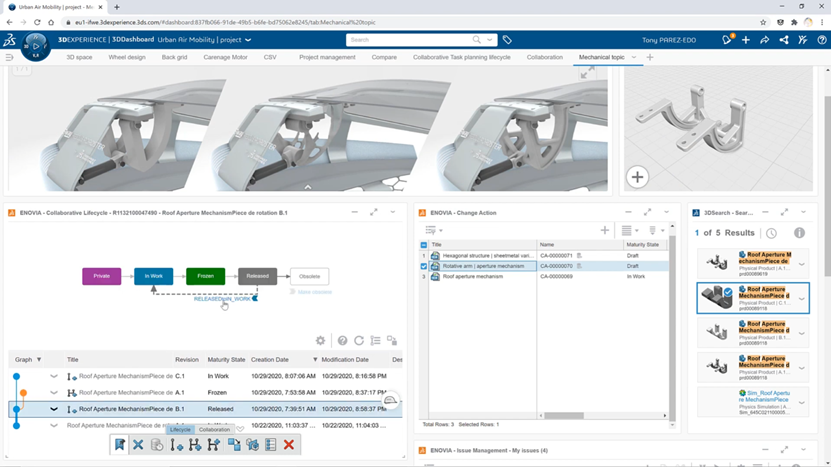Open the Change Action view layout dropdown
This screenshot has width=831, height=467.
click(630, 230)
